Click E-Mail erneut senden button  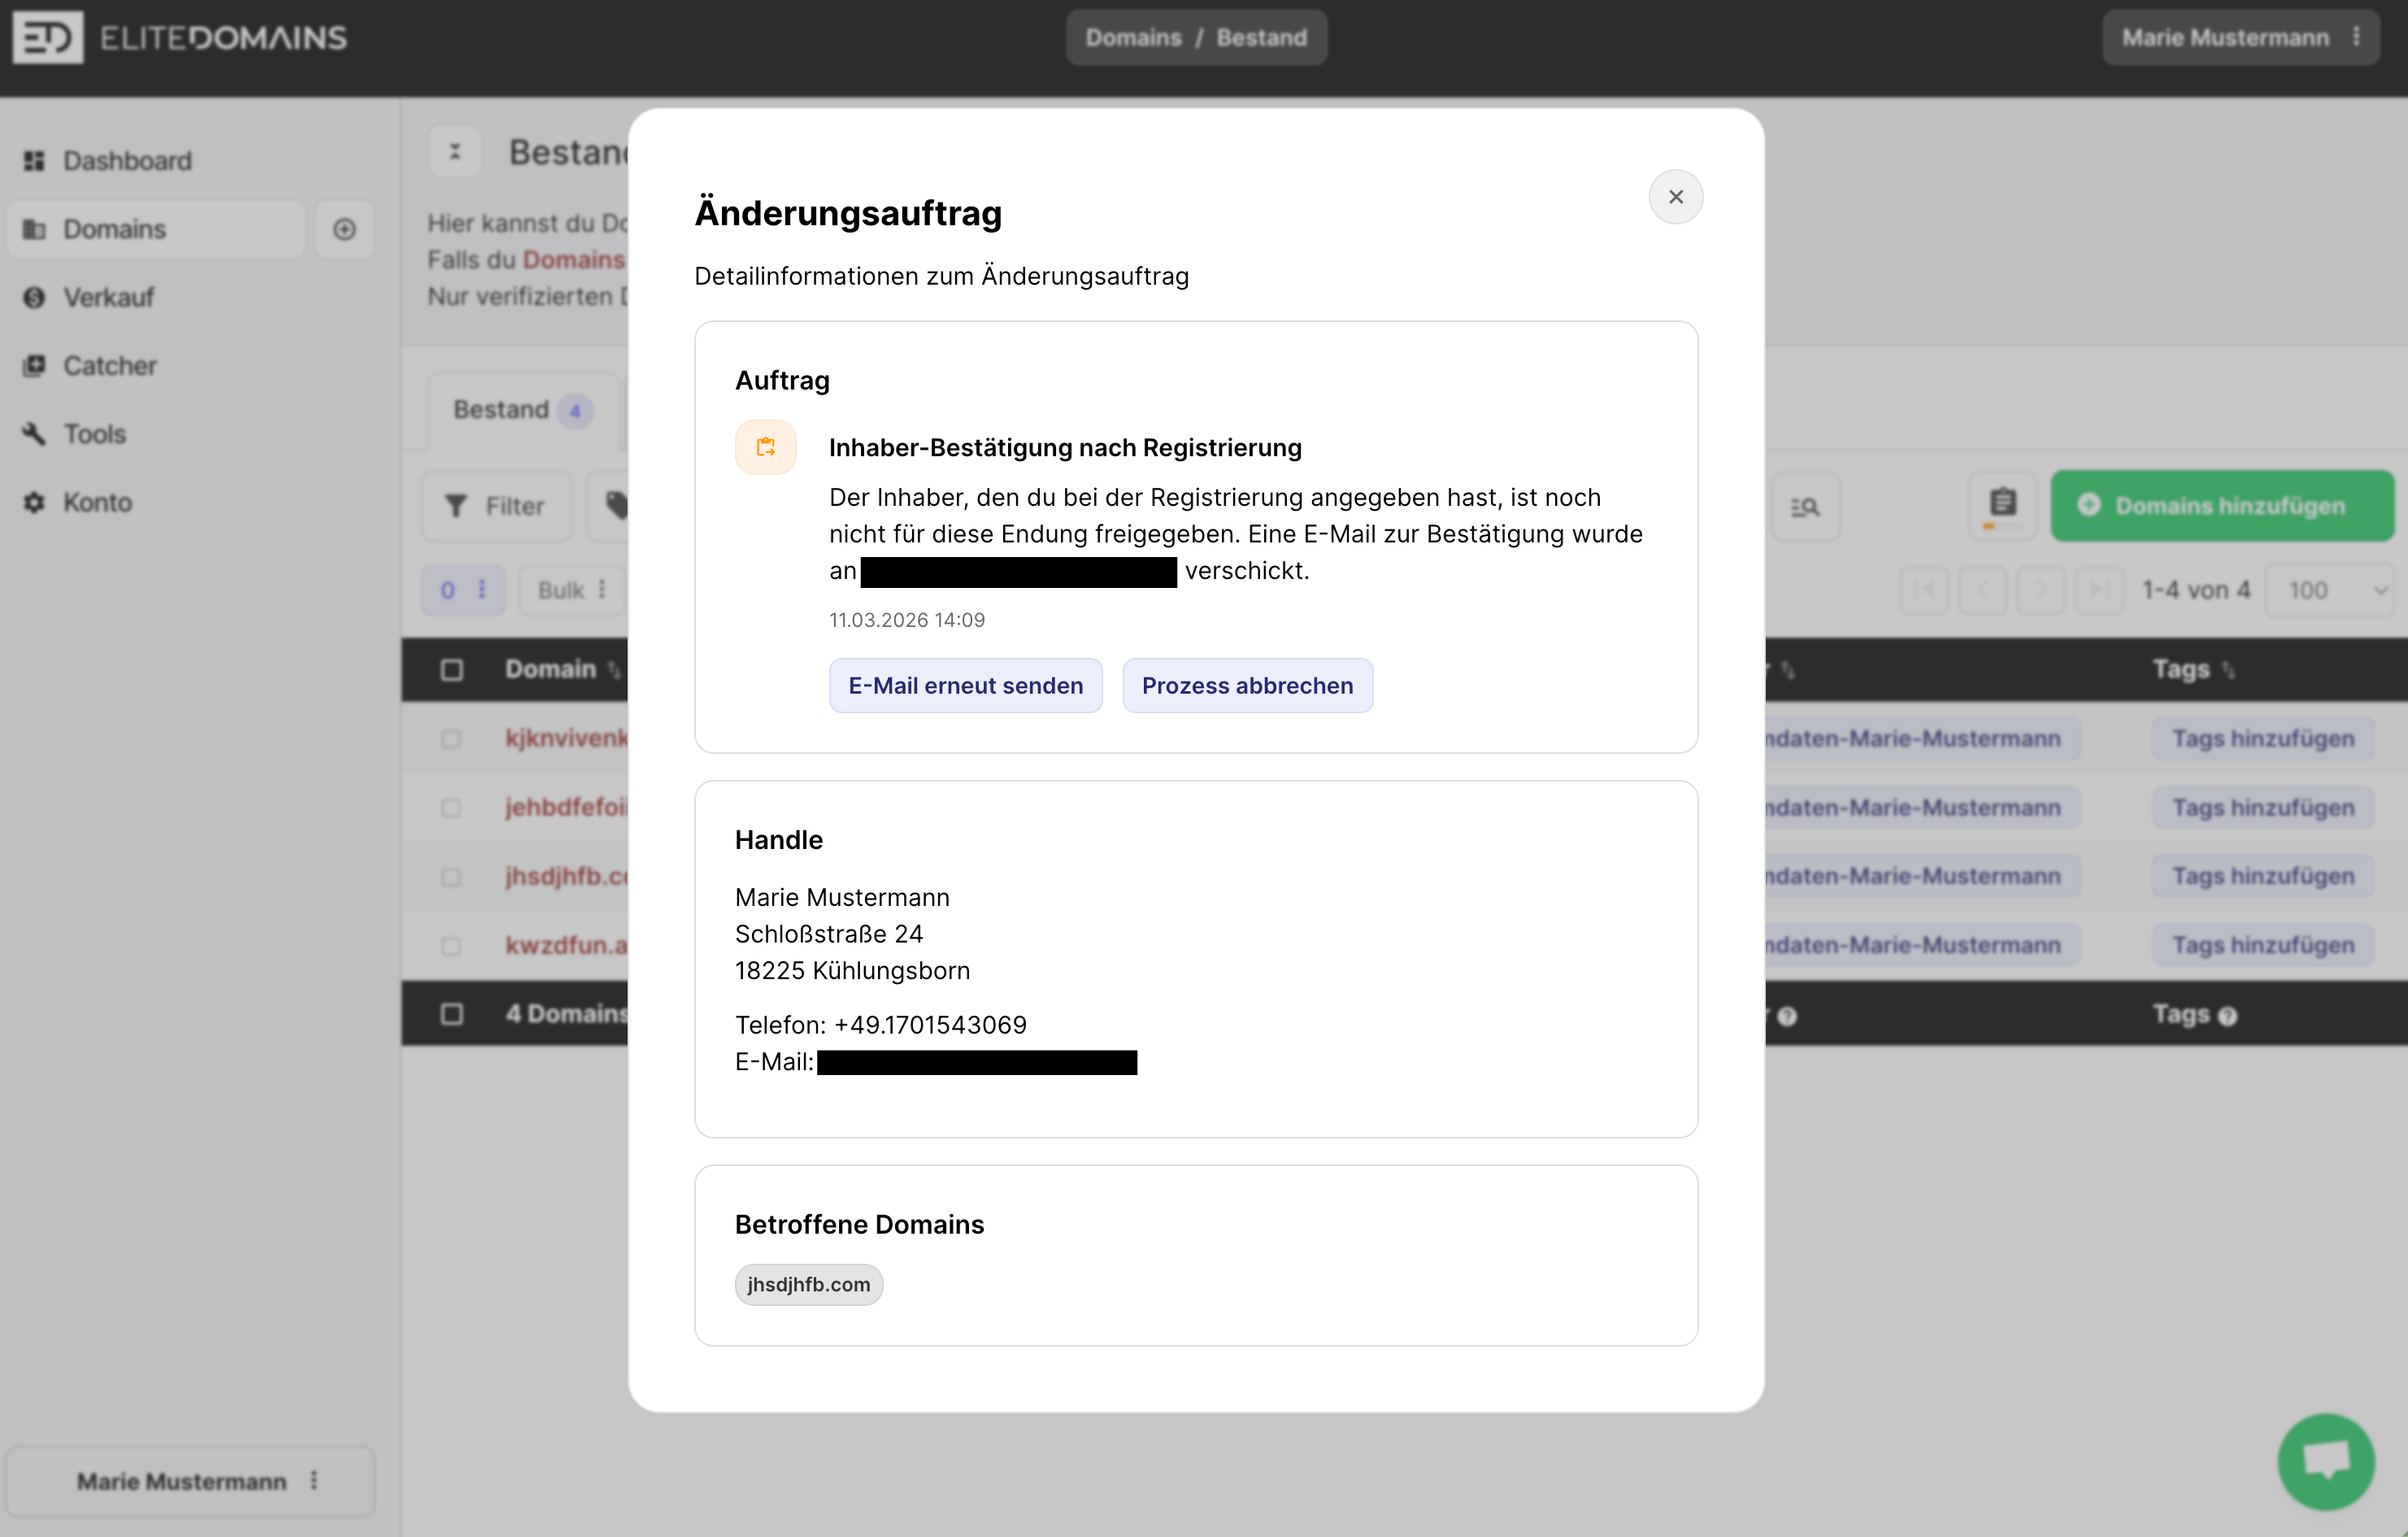point(965,685)
